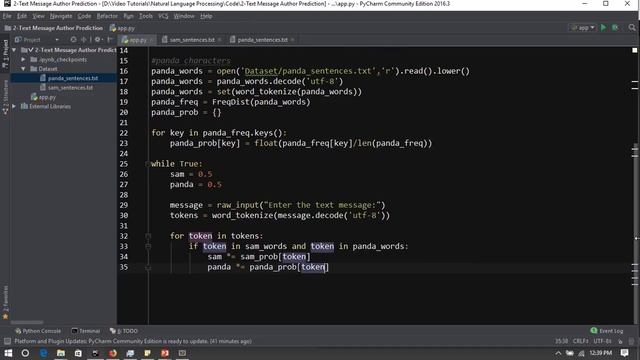Hide the Project panel with hide icon
The width and height of the screenshot is (640, 360).
click(x=109, y=40)
